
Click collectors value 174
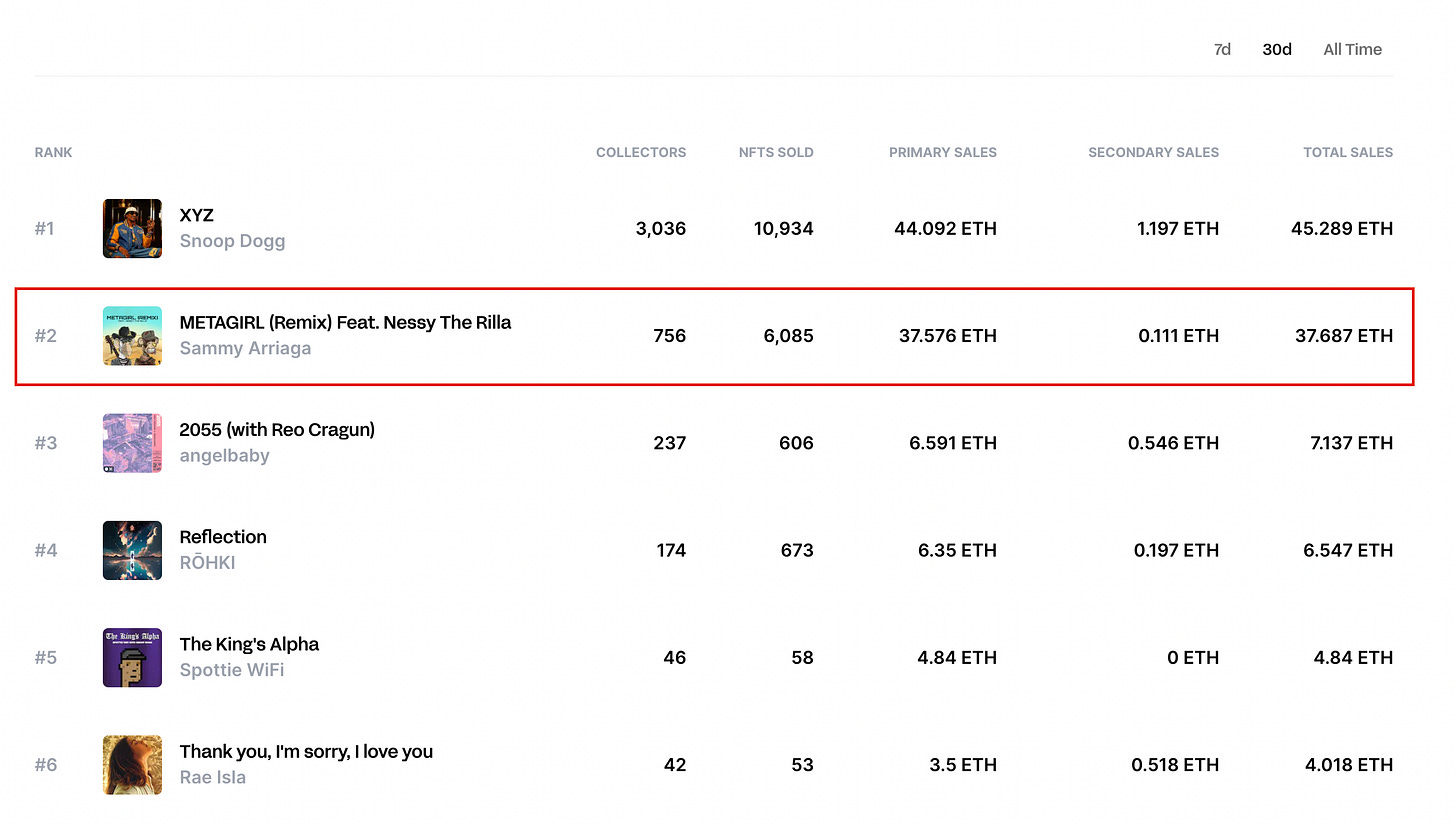[671, 550]
